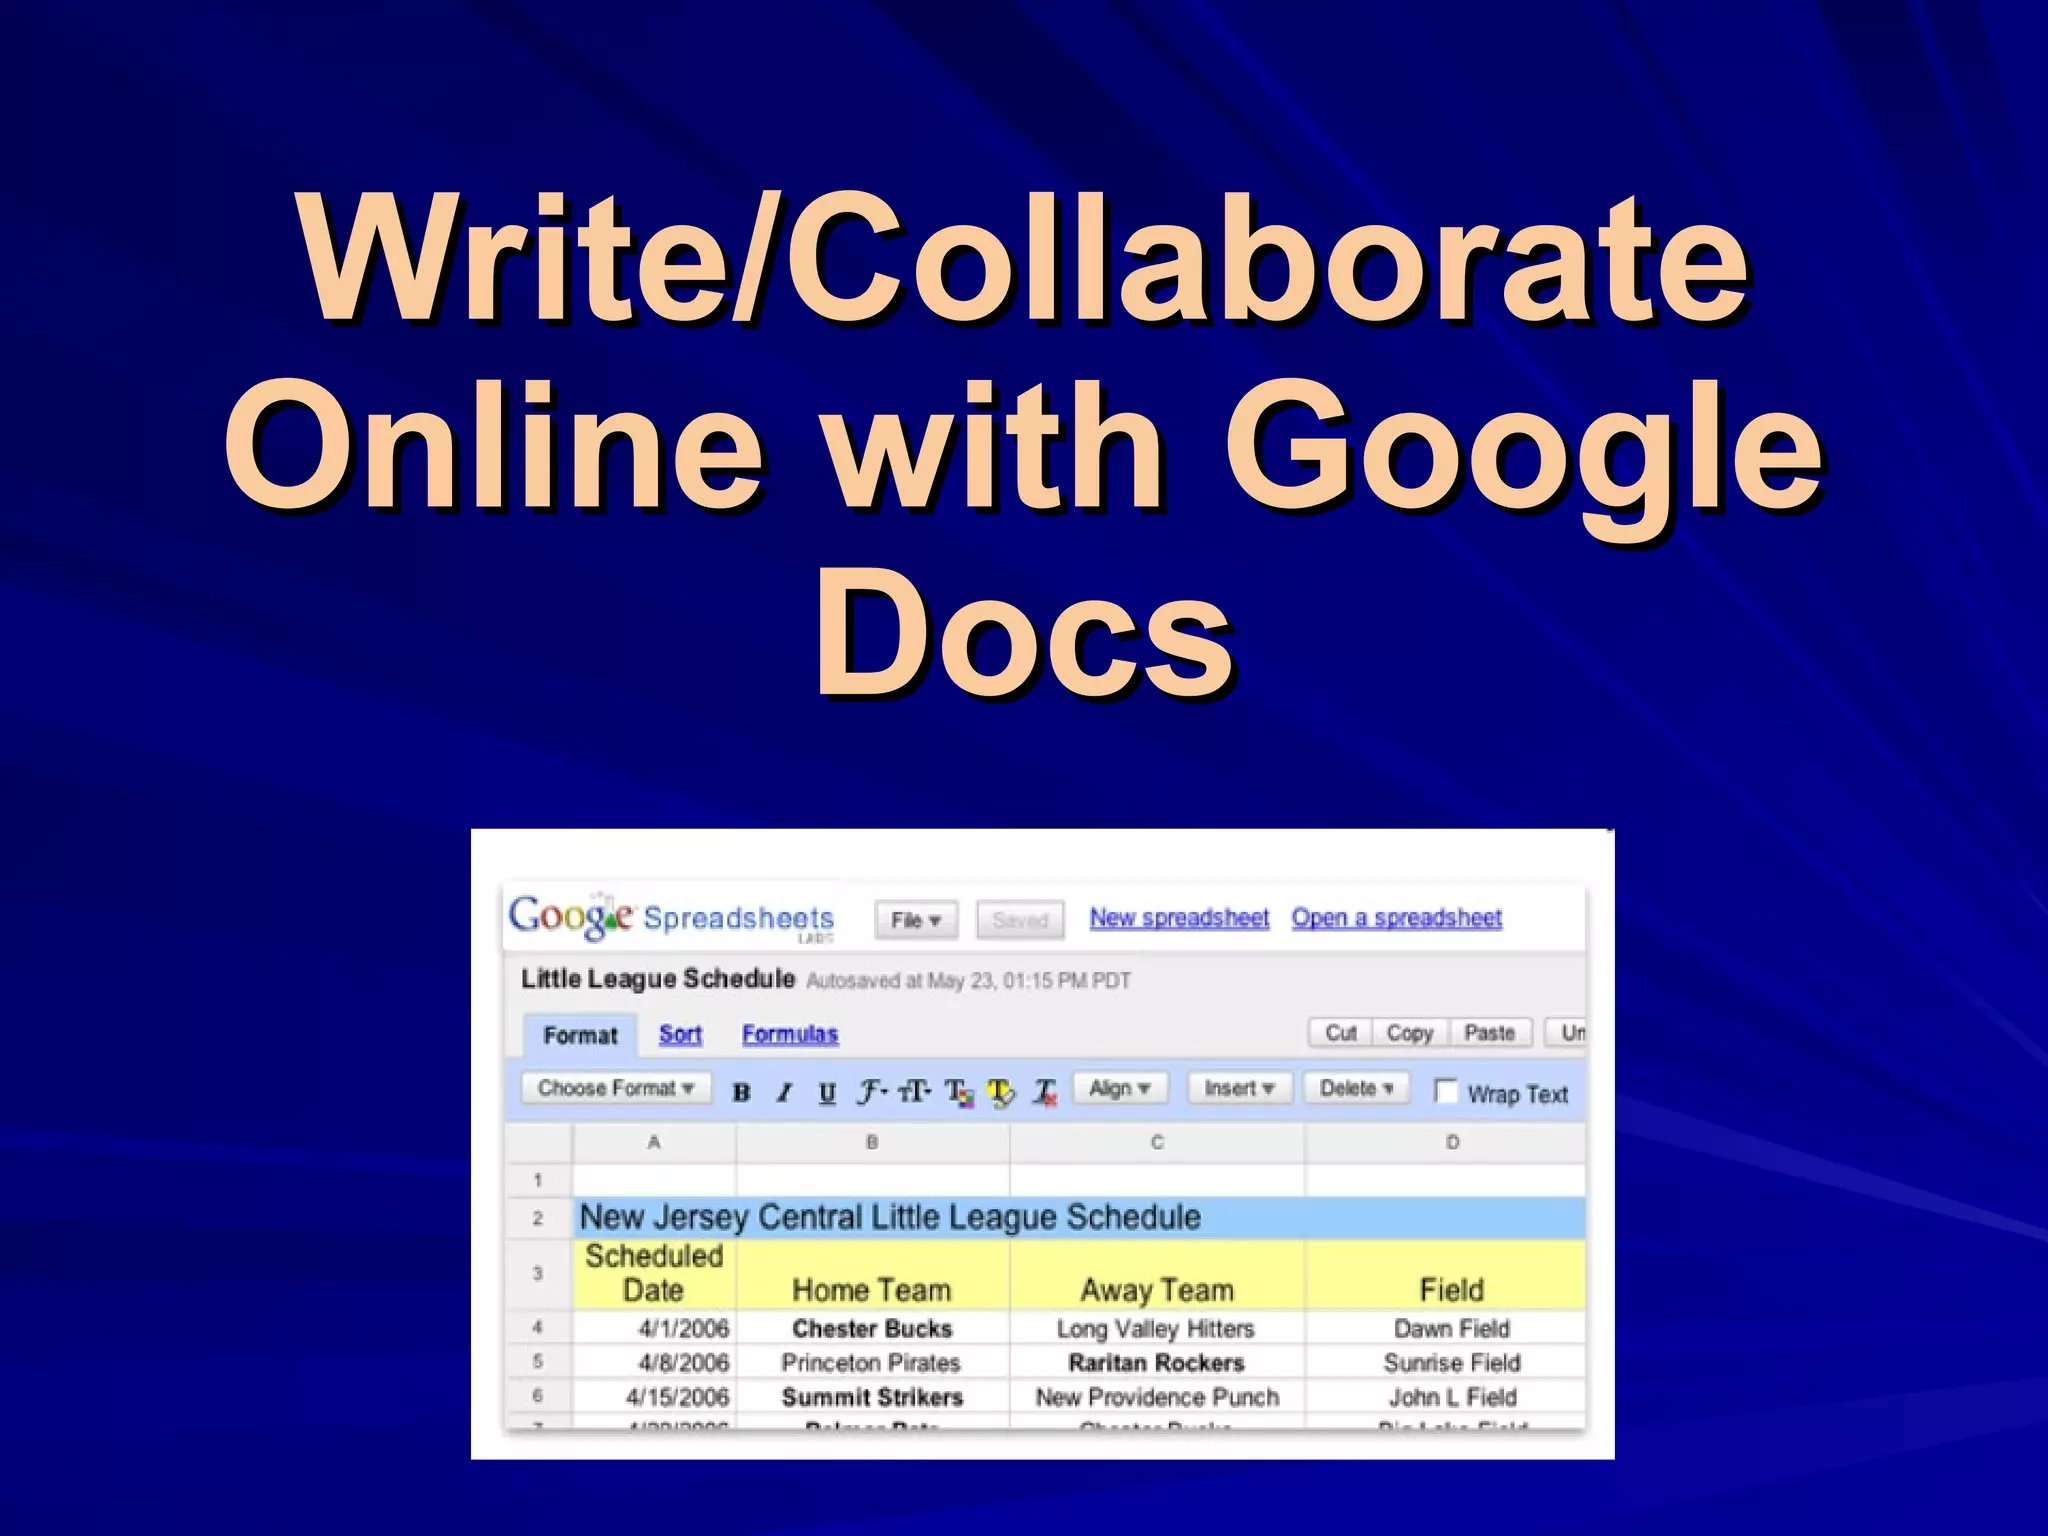Toggle the Wrap Text checkbox
2048x1536 pixels.
(1445, 1091)
